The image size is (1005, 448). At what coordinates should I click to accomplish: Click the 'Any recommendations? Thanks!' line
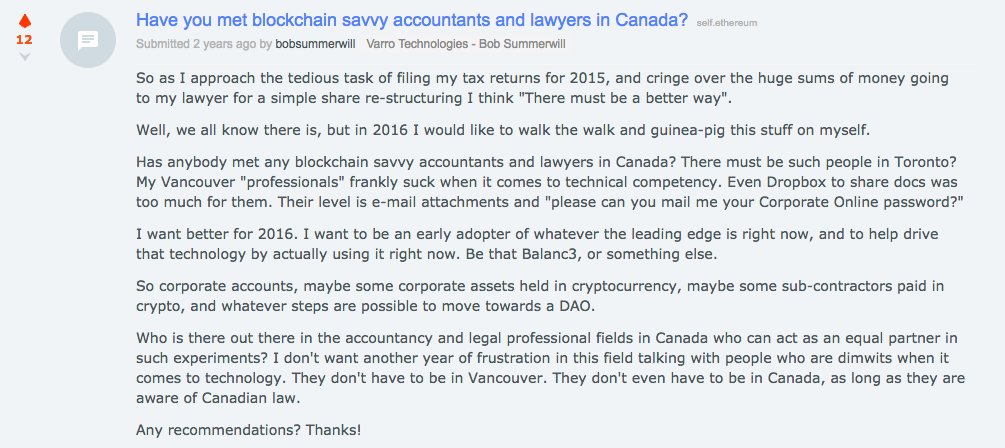(x=248, y=430)
